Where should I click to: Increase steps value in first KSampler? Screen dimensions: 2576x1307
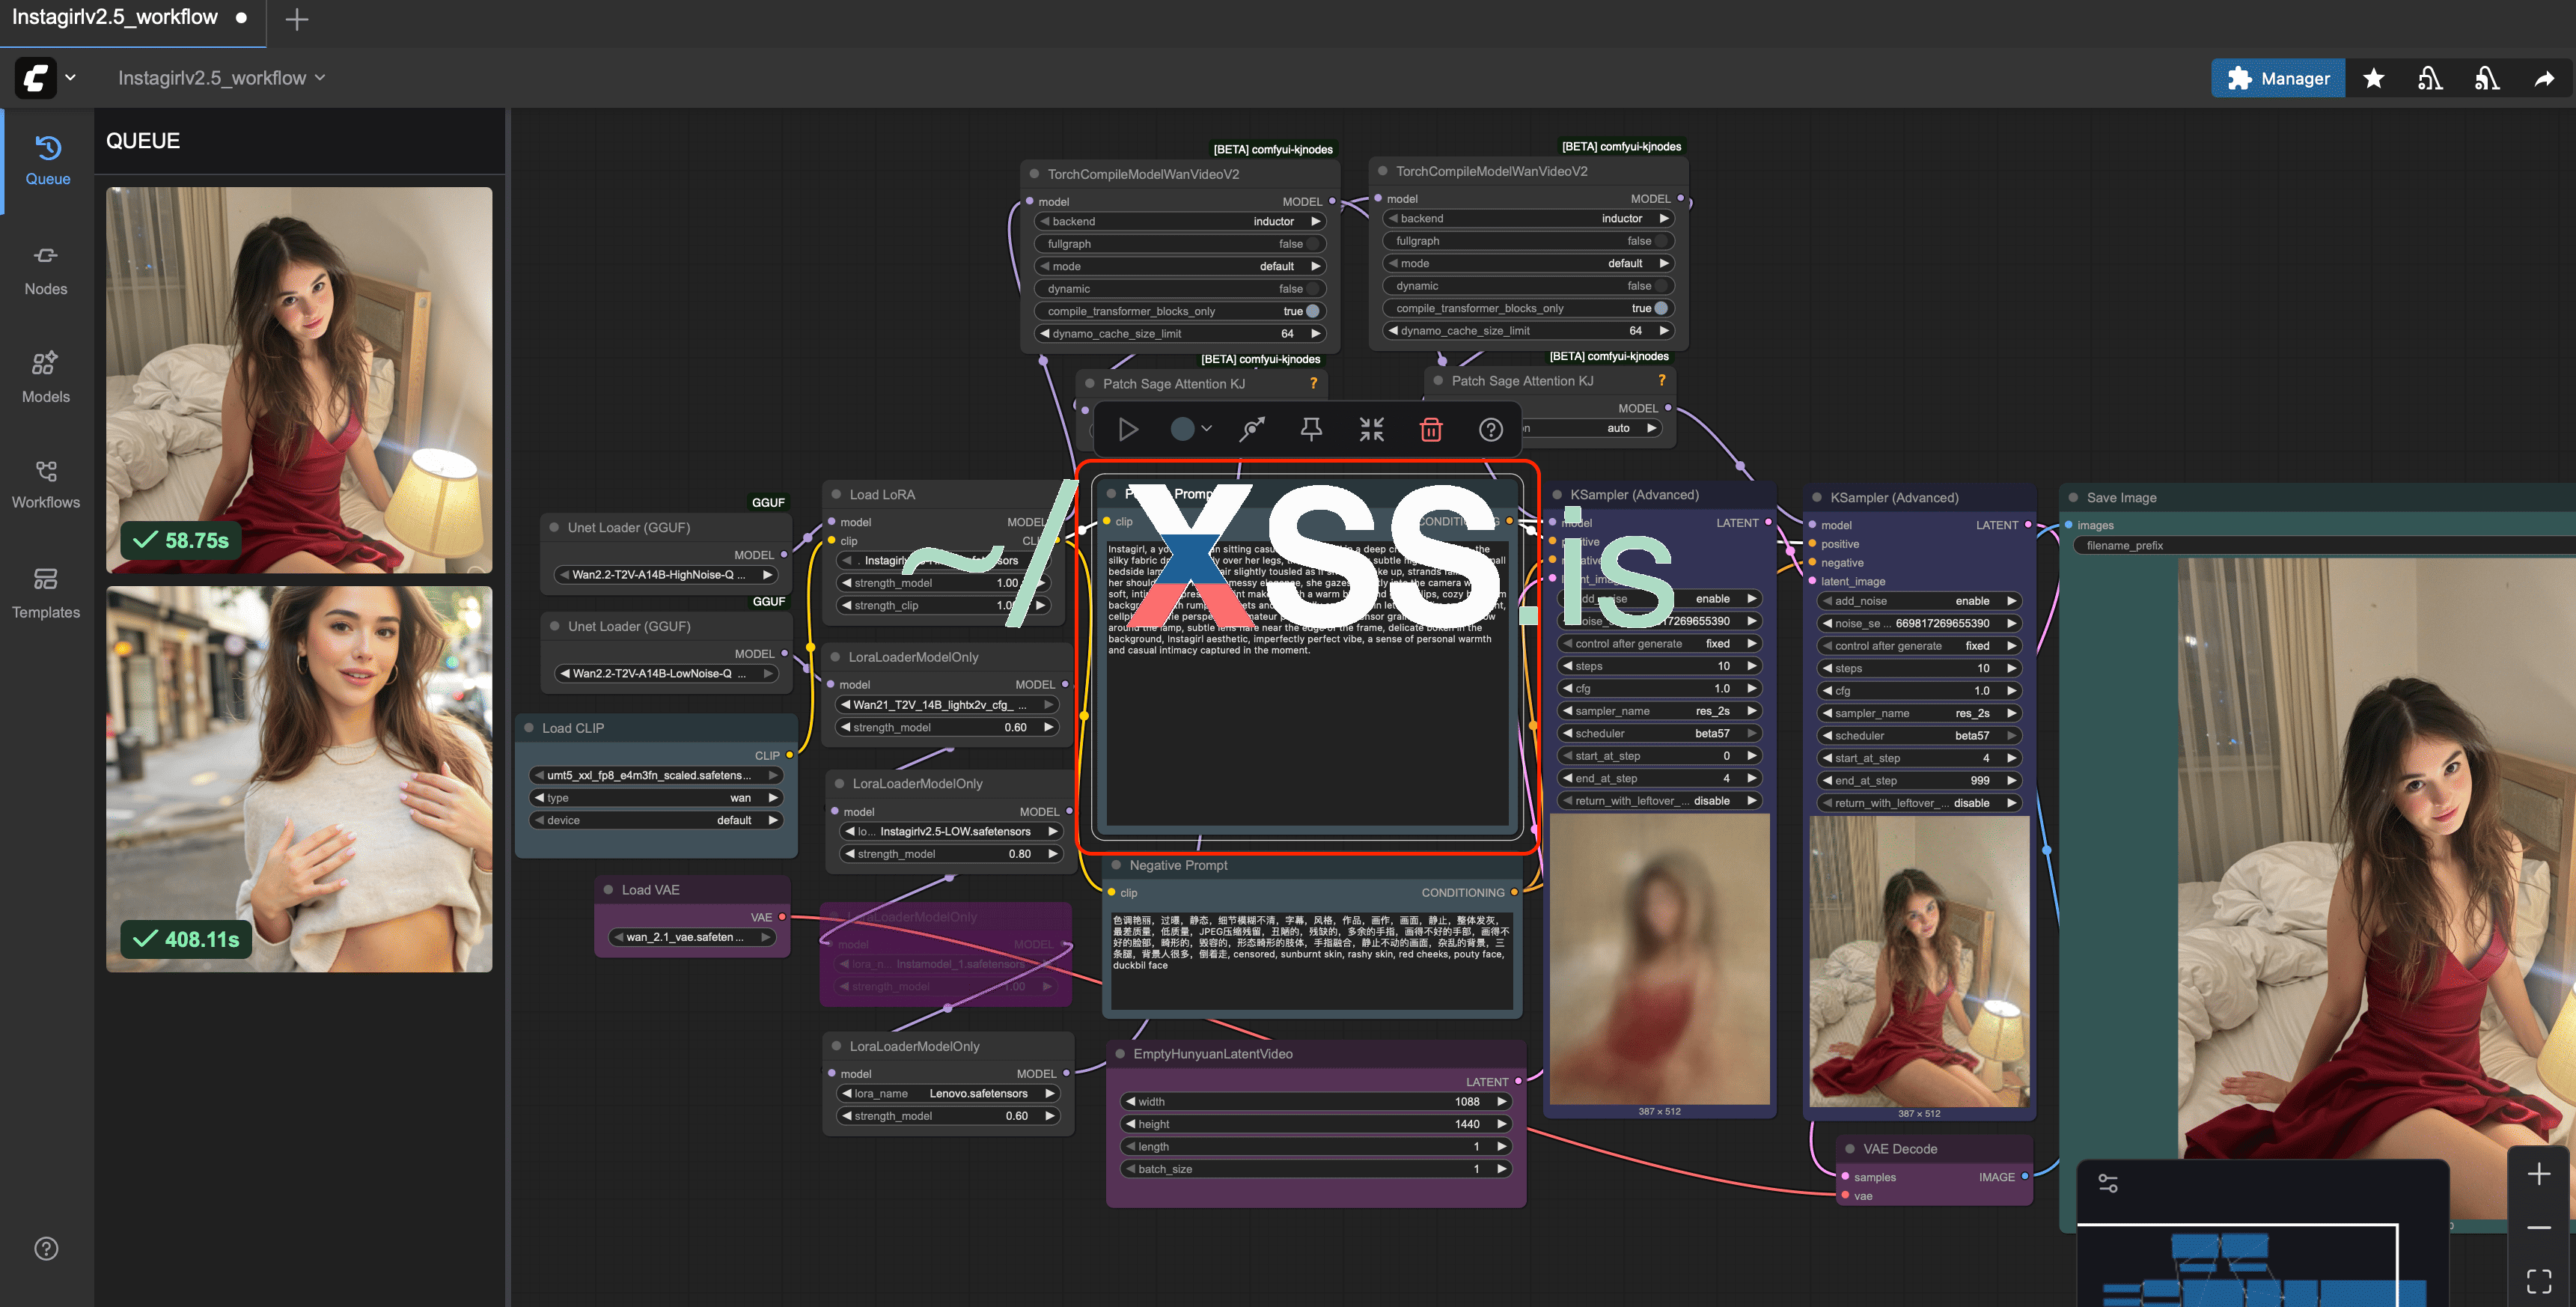tap(1752, 666)
